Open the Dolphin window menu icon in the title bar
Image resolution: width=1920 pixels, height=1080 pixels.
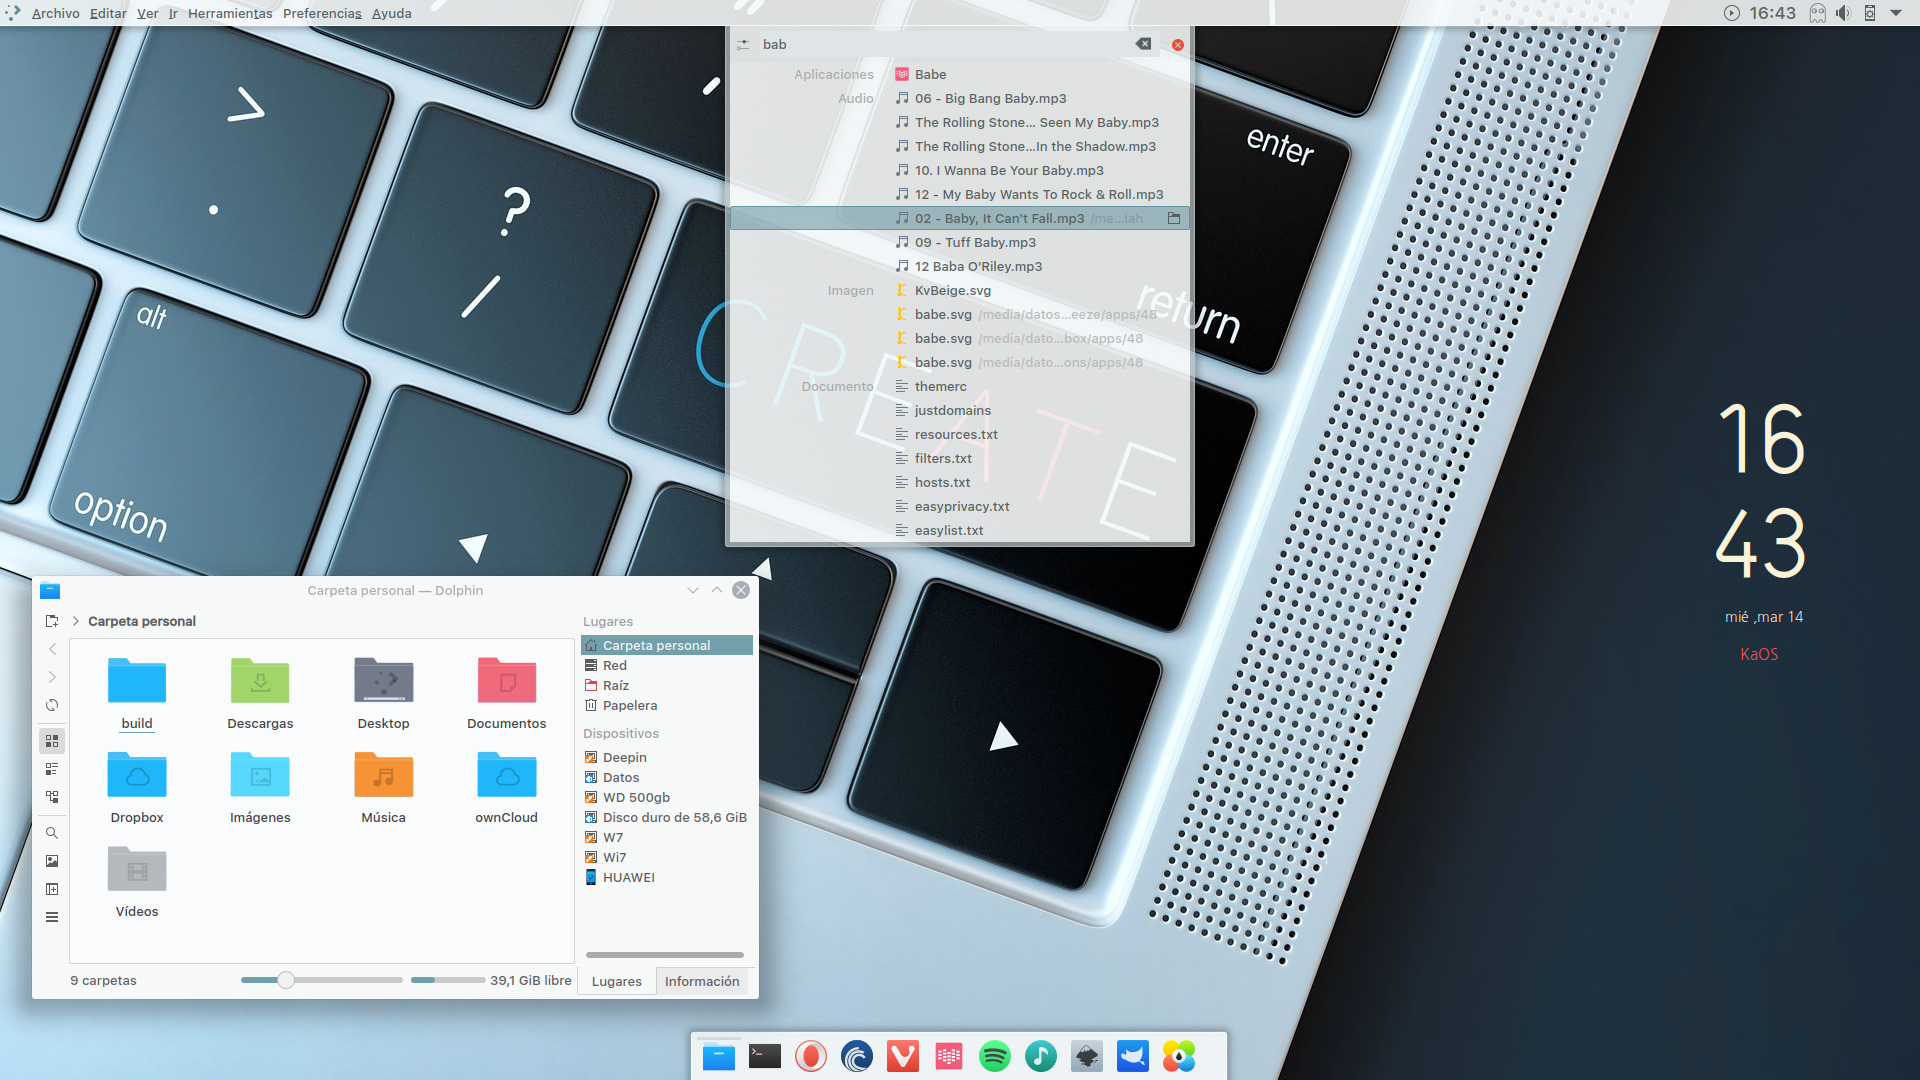(50, 590)
